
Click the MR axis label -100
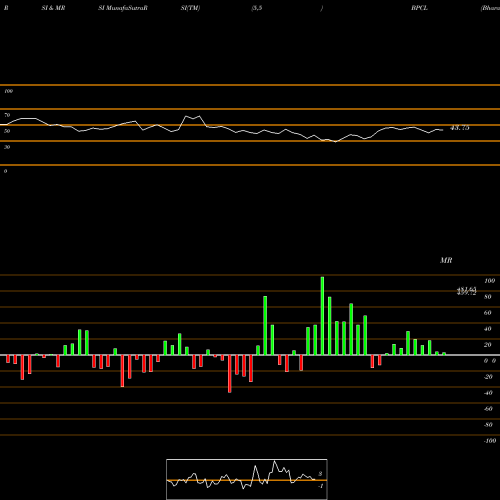click(490, 441)
